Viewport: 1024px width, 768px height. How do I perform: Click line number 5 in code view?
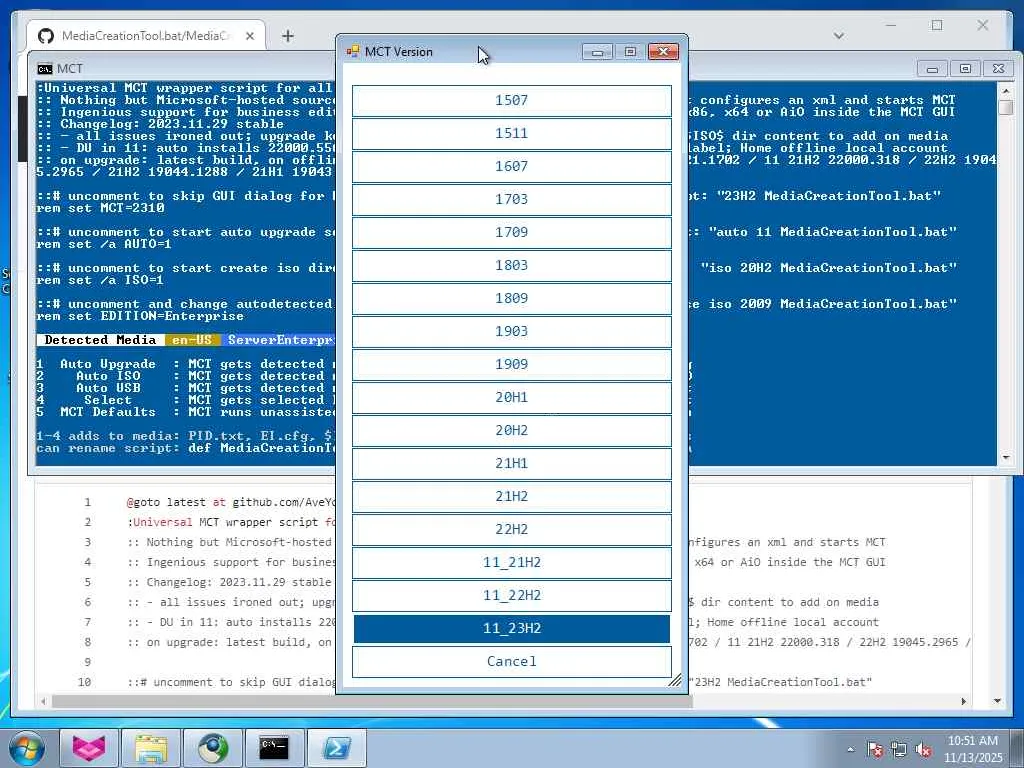click(x=88, y=583)
